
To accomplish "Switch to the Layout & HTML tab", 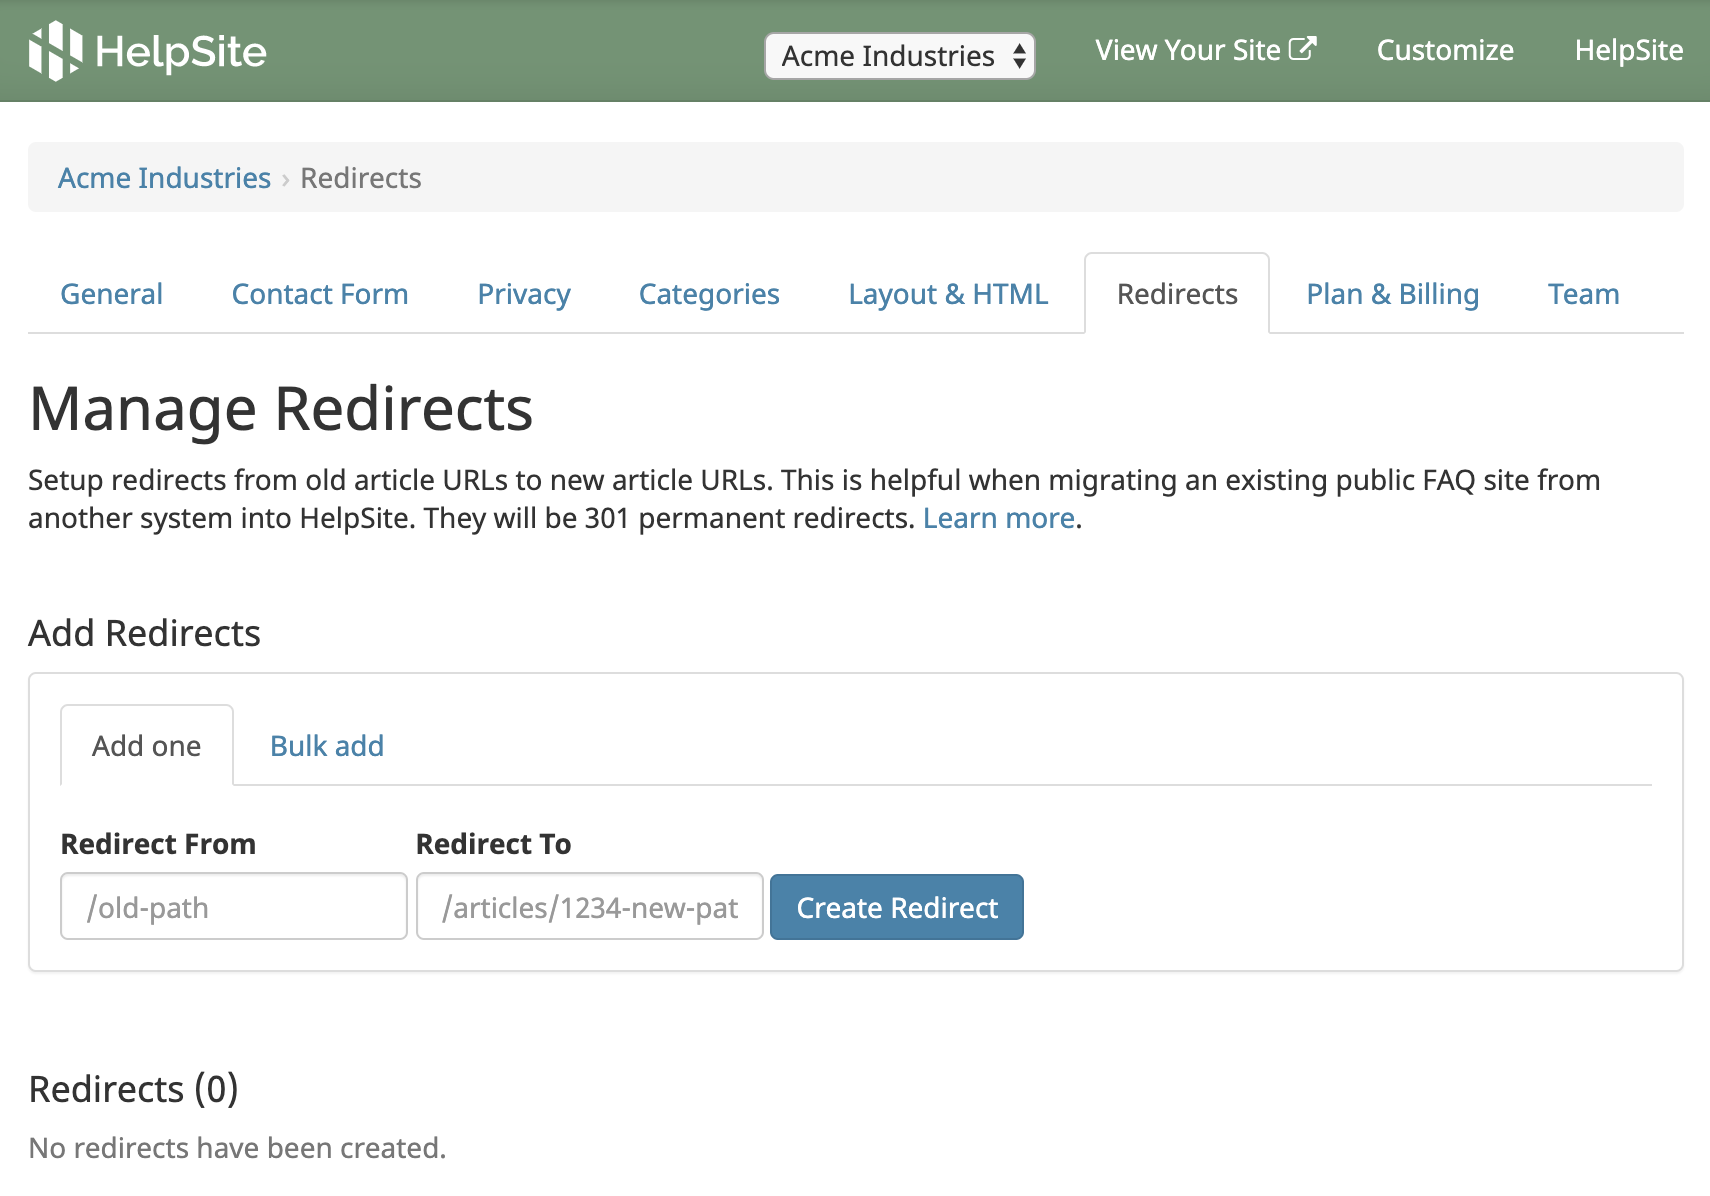I will 948,294.
